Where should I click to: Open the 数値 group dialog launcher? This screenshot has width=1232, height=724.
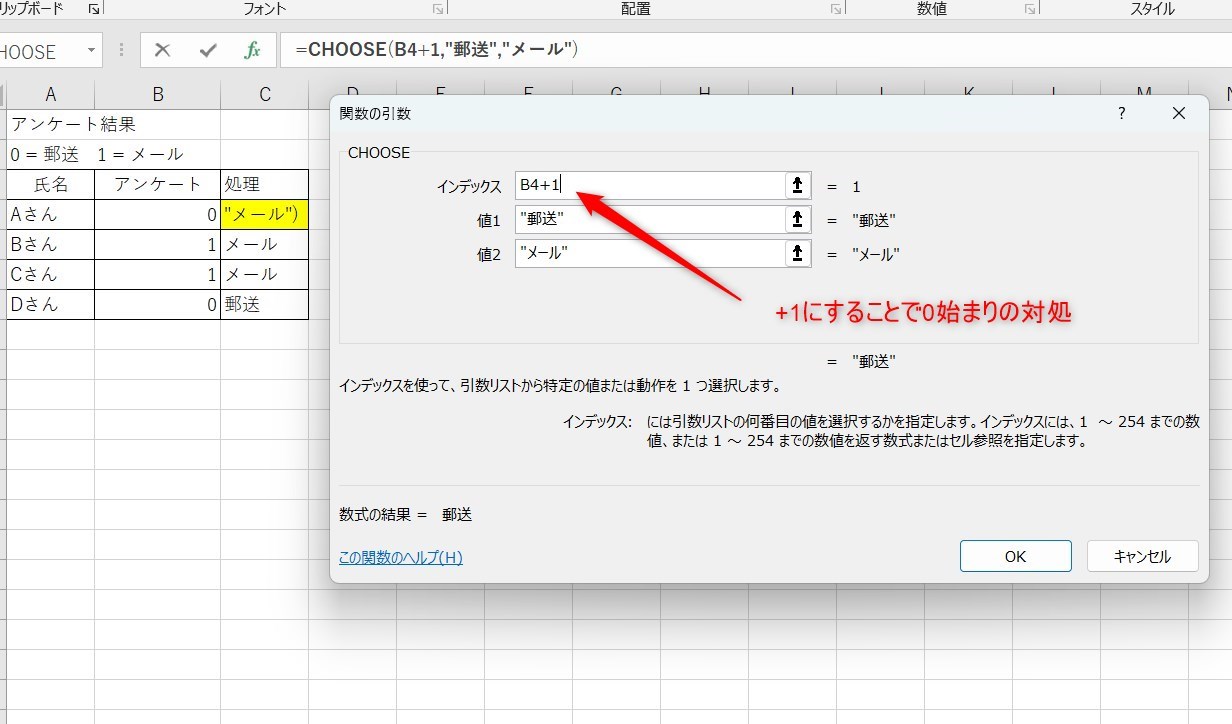[x=1029, y=9]
